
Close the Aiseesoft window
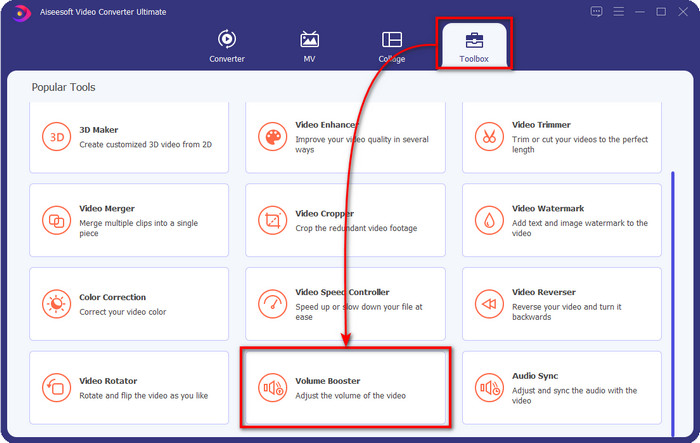(683, 12)
